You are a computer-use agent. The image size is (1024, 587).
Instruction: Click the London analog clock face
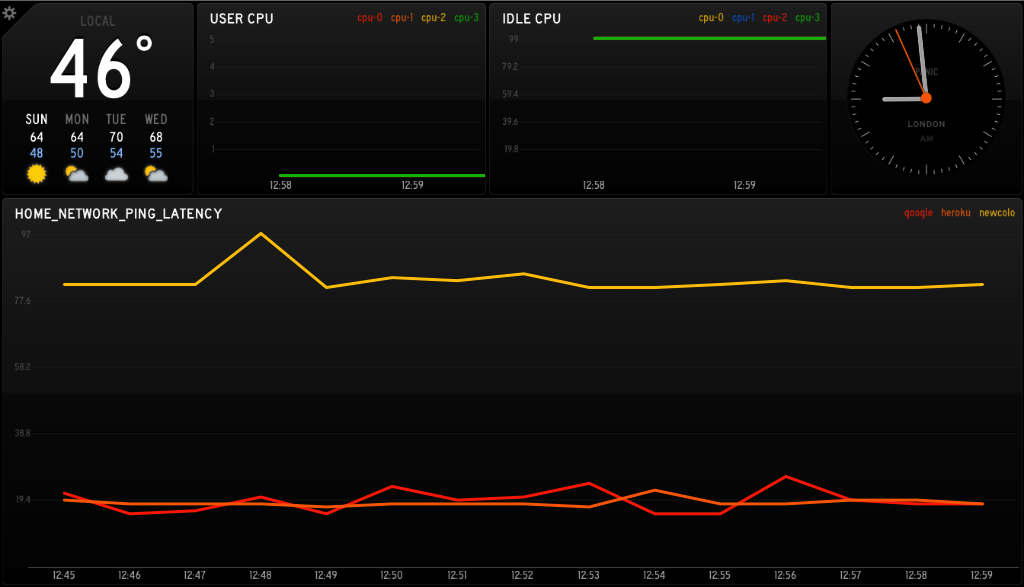[926, 98]
